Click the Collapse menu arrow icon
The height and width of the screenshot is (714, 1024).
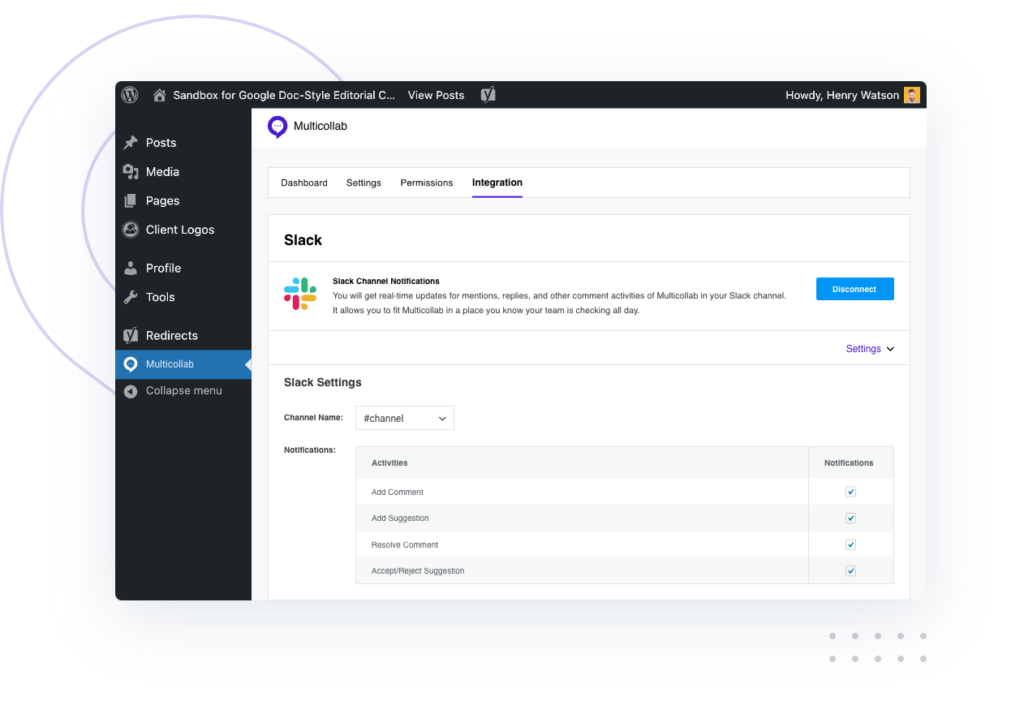coord(131,391)
